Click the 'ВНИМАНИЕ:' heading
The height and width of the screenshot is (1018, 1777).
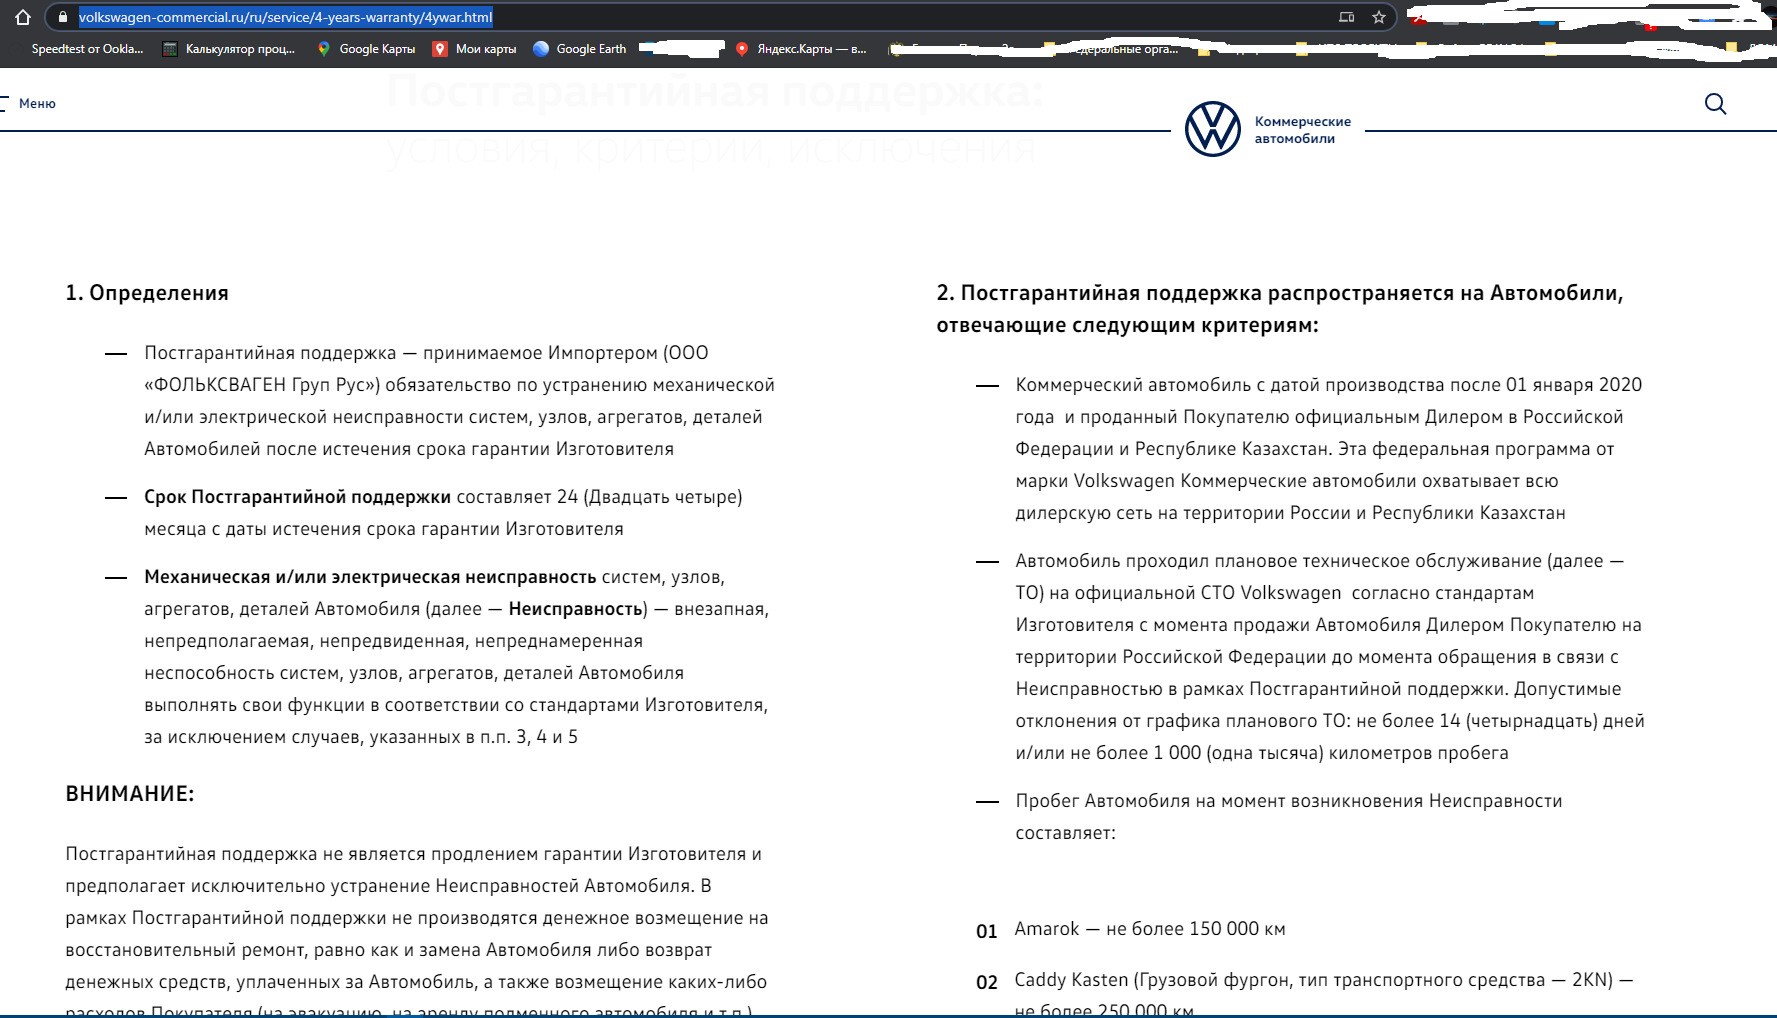click(x=130, y=794)
